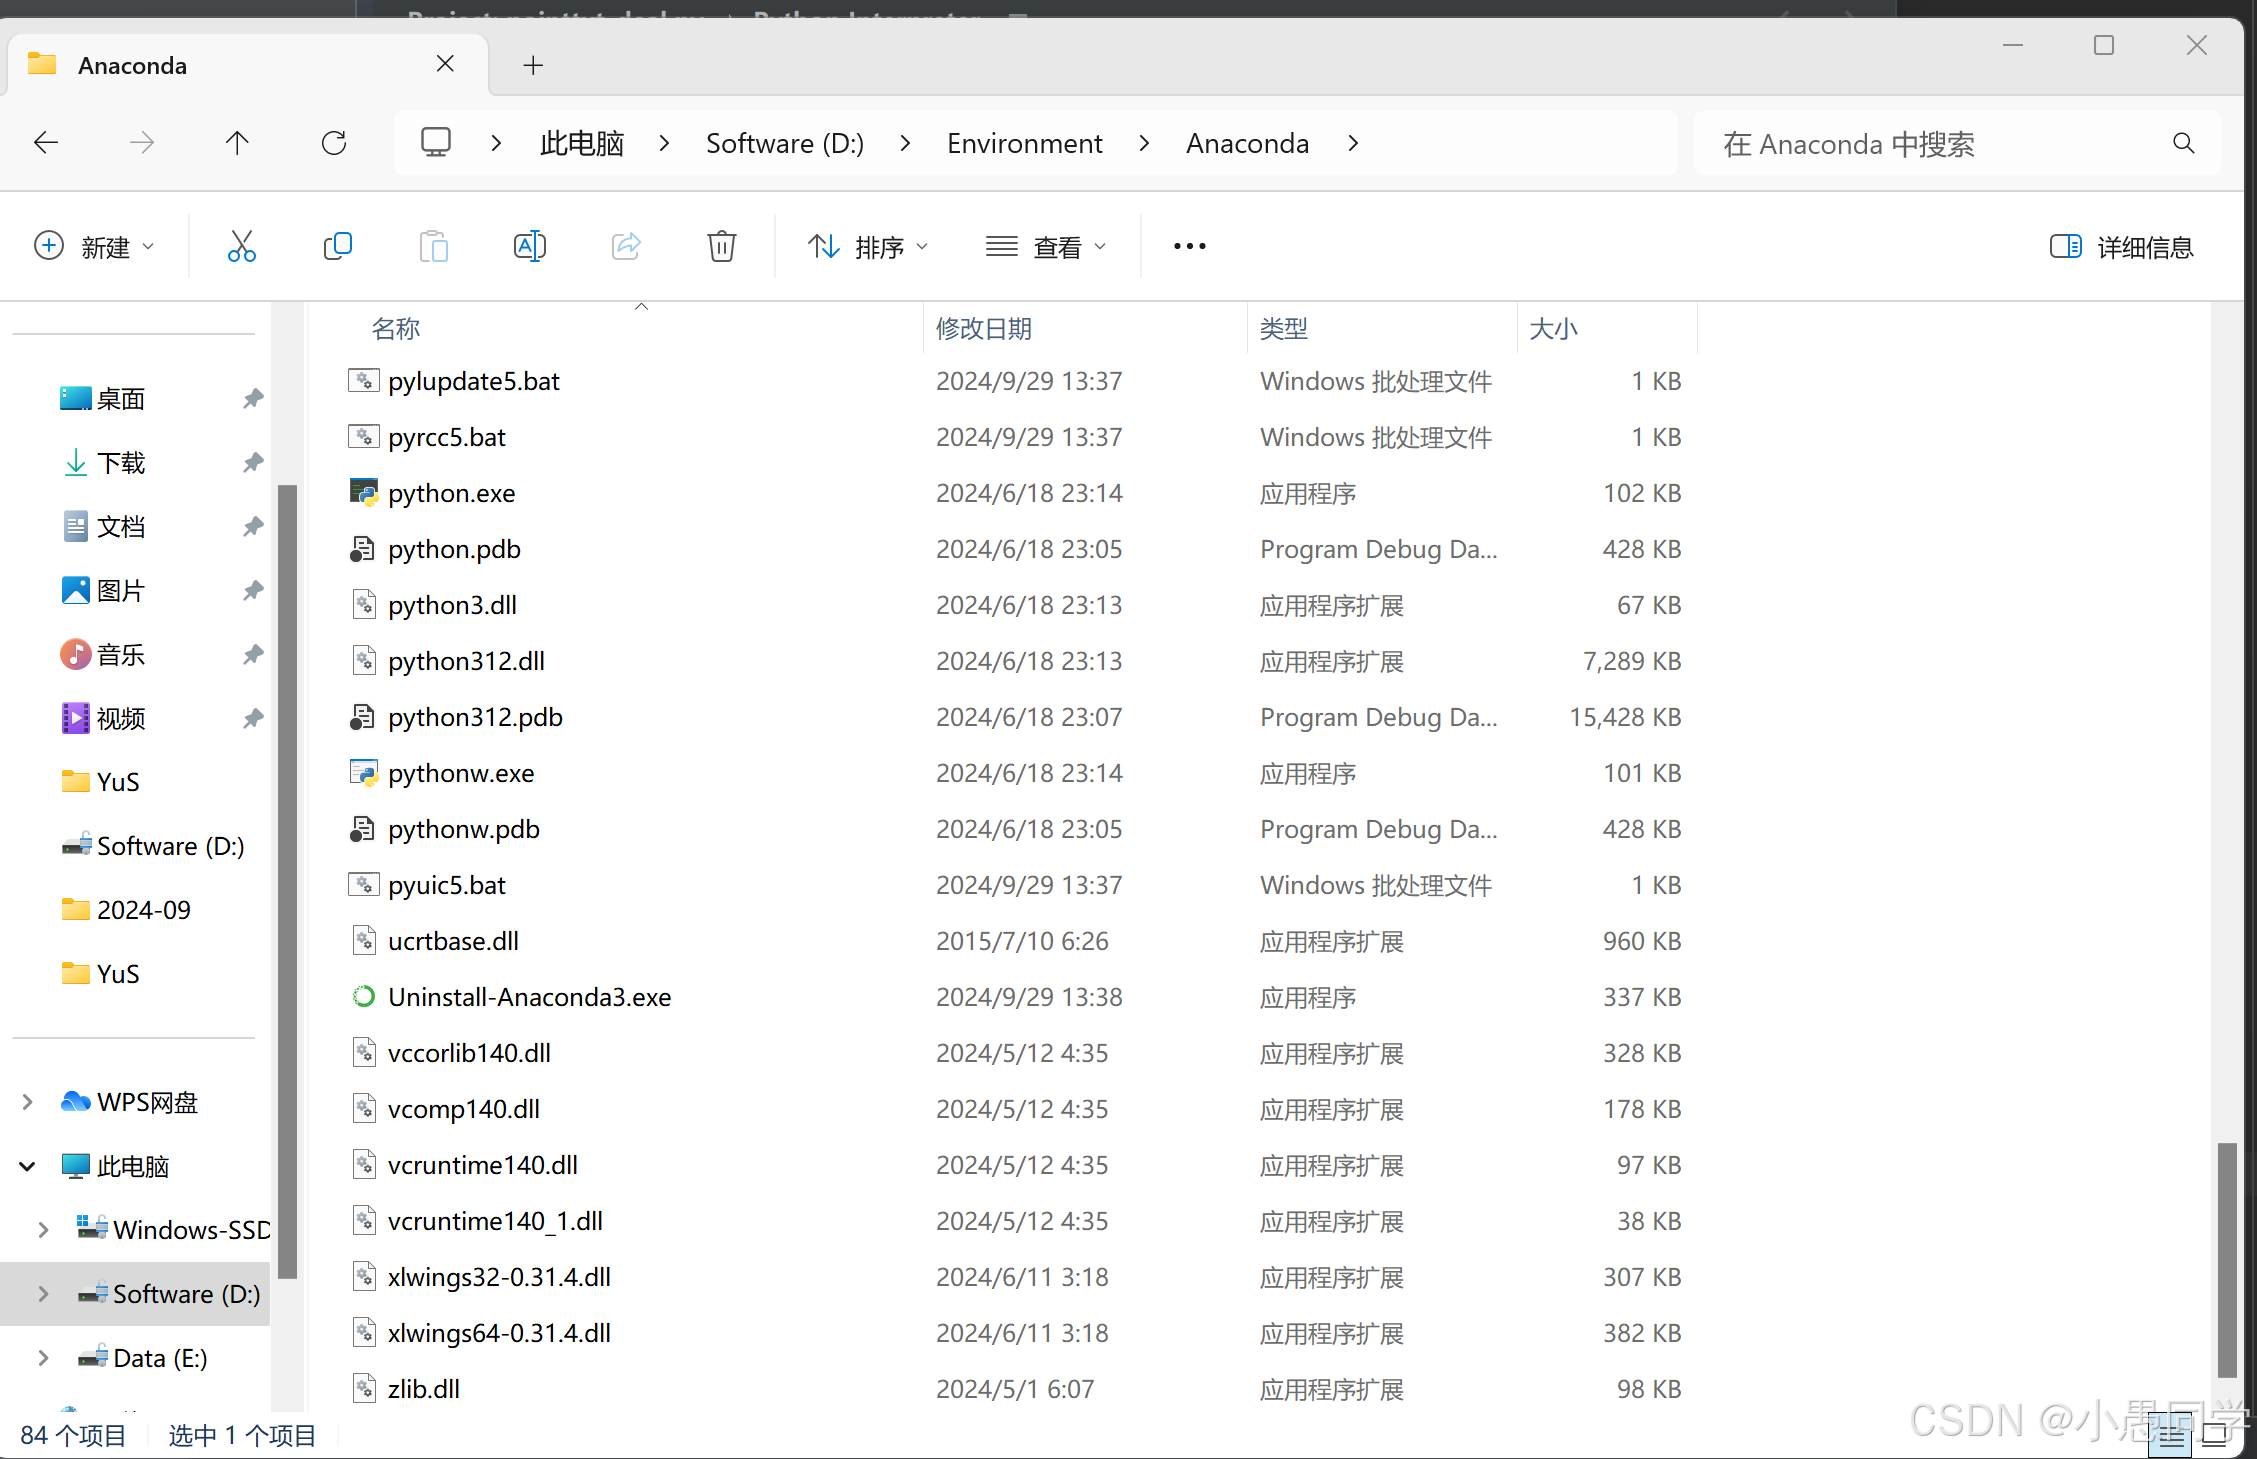Click the Cut scissors icon
This screenshot has height=1459, width=2257.
click(241, 246)
